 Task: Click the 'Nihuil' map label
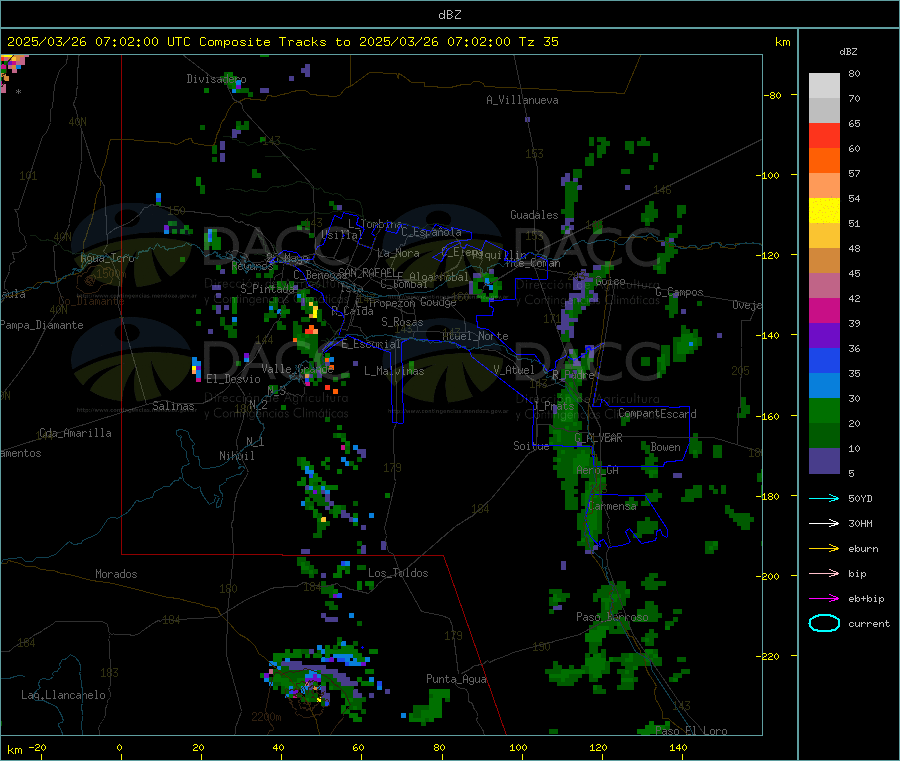click(236, 456)
